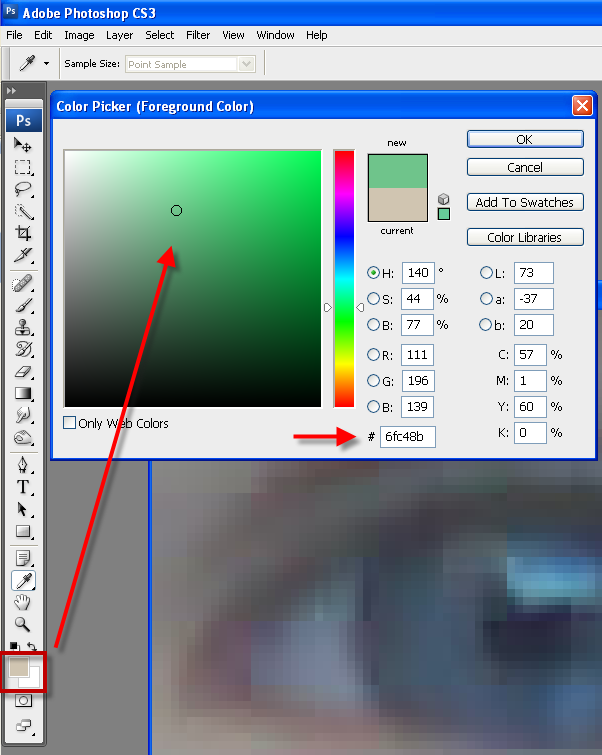Select the Notes tool
Screen dimensions: 602x755
click(x=23, y=559)
